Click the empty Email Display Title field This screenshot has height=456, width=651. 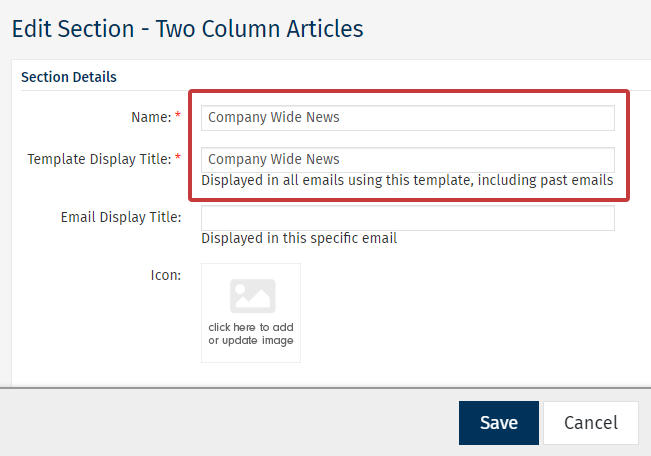(x=407, y=218)
